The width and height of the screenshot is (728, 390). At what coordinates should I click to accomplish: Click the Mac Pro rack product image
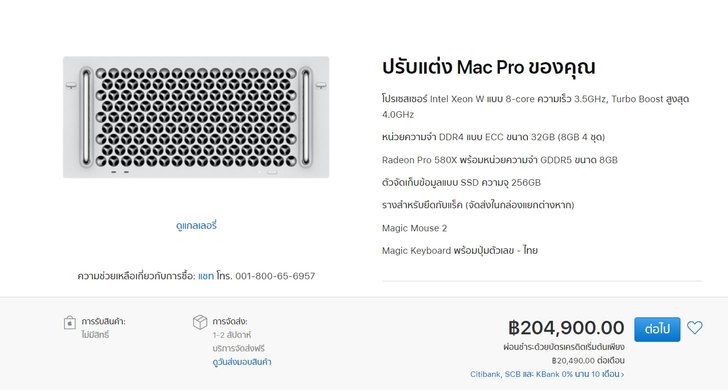tap(196, 117)
